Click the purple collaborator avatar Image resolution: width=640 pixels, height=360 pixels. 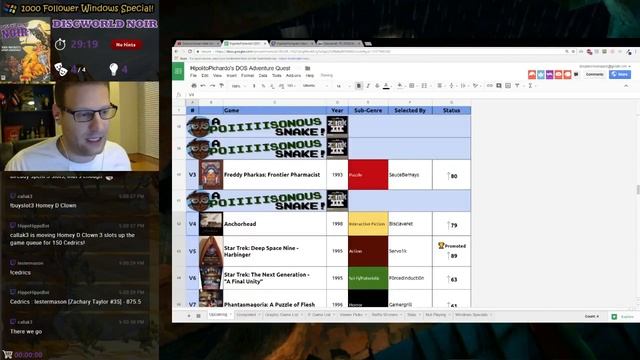pyautogui.click(x=549, y=75)
